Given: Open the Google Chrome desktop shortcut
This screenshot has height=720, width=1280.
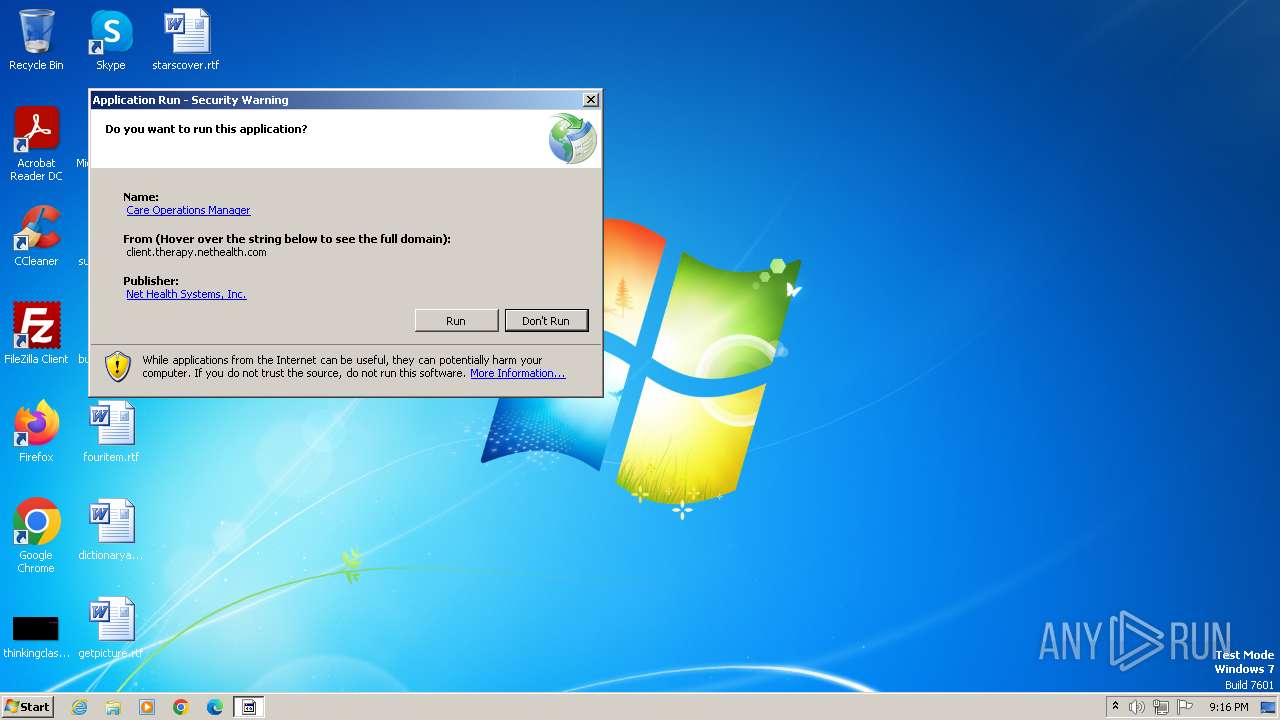Looking at the screenshot, I should click(36, 536).
